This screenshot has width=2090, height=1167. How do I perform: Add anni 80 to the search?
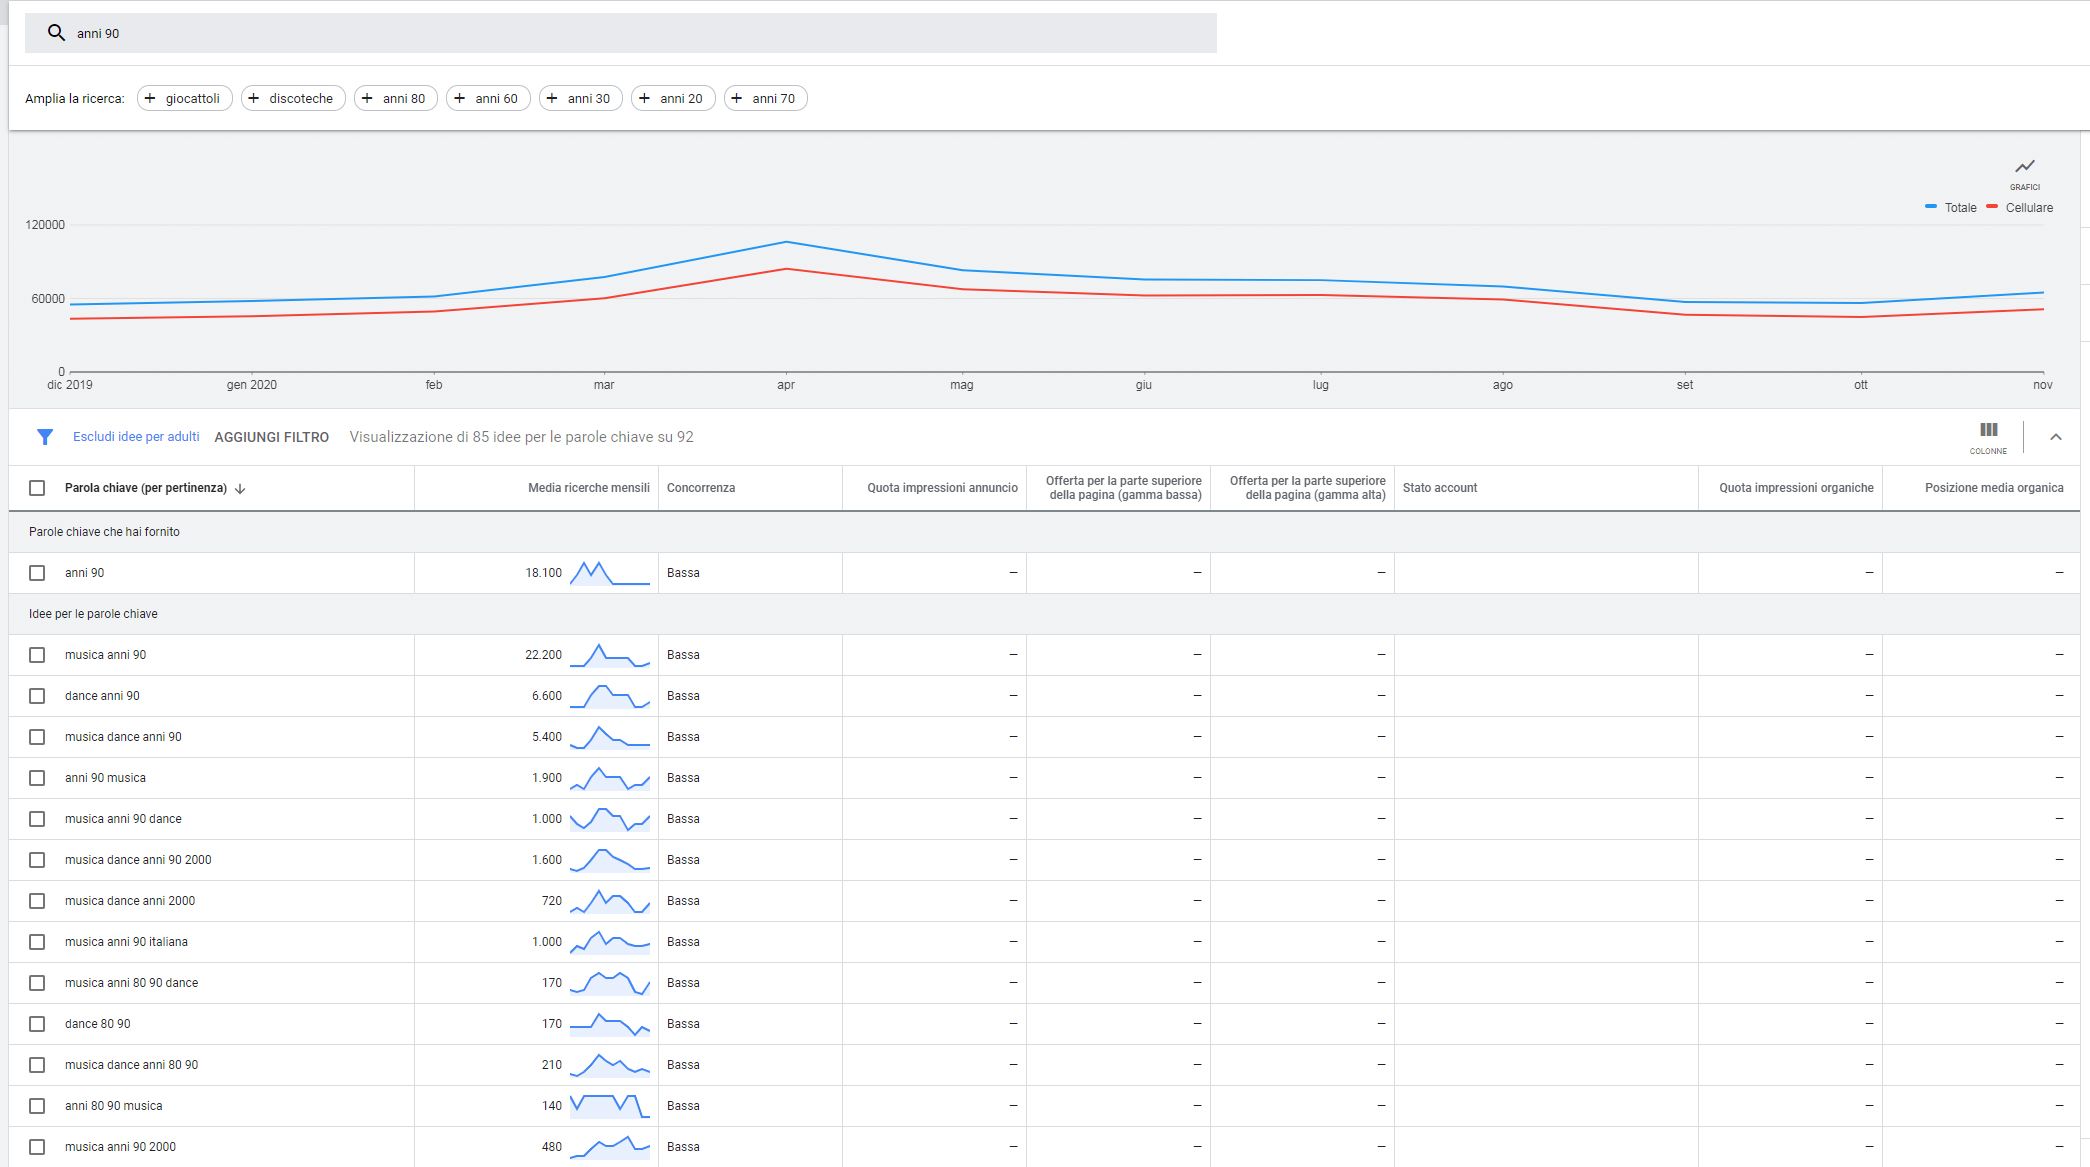(x=396, y=98)
